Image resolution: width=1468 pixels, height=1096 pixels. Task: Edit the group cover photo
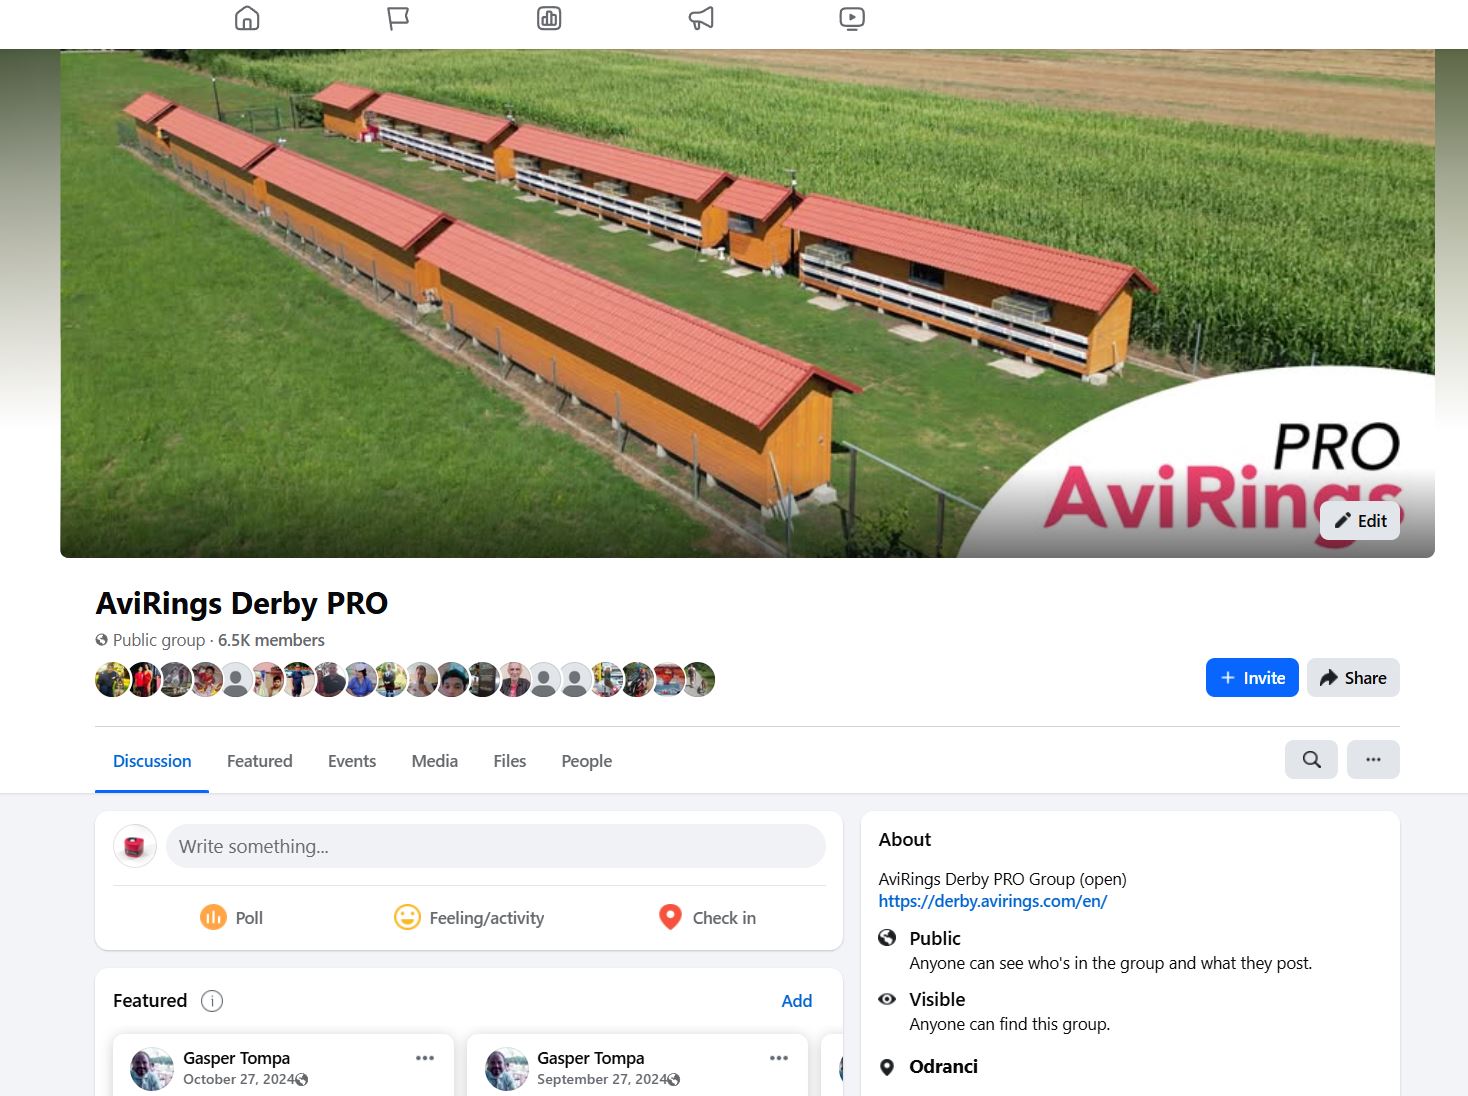pos(1360,520)
